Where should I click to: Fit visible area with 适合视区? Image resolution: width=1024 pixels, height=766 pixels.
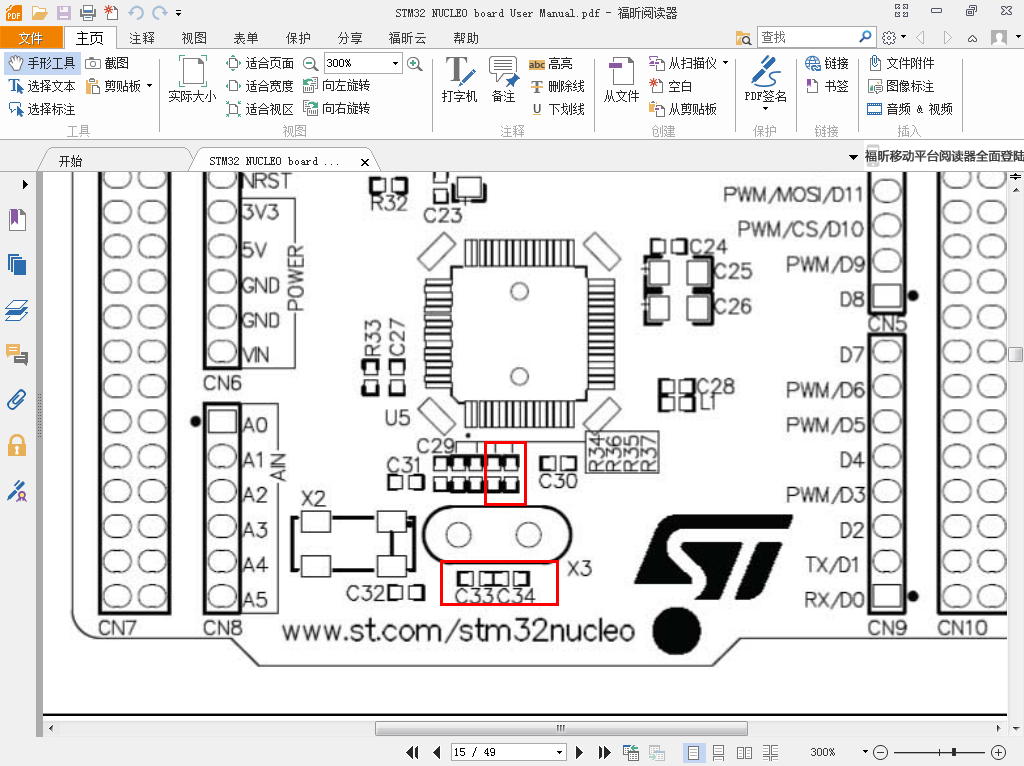(x=260, y=108)
